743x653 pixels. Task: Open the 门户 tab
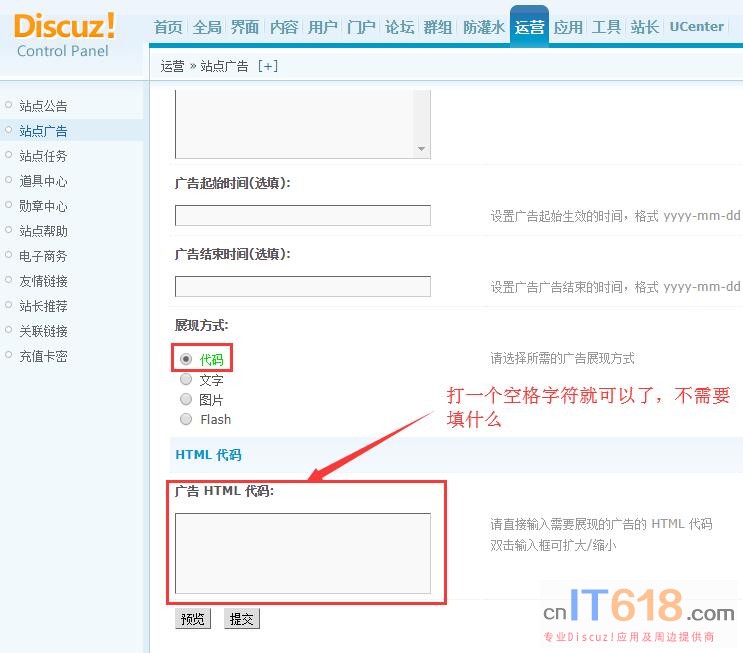point(361,27)
